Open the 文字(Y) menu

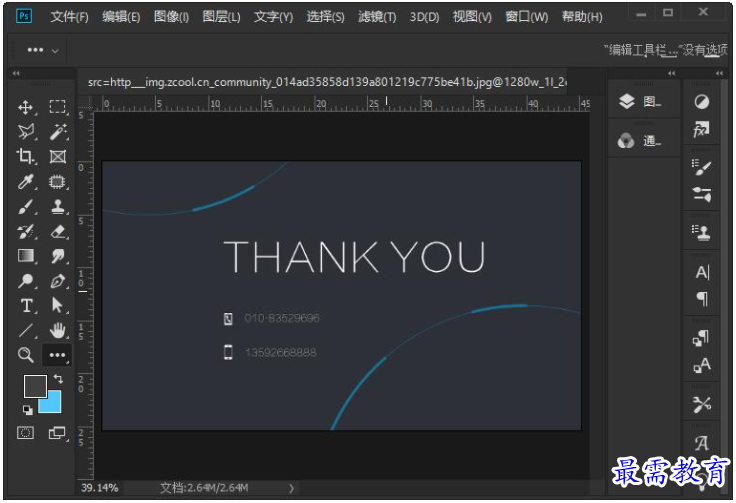(x=273, y=17)
